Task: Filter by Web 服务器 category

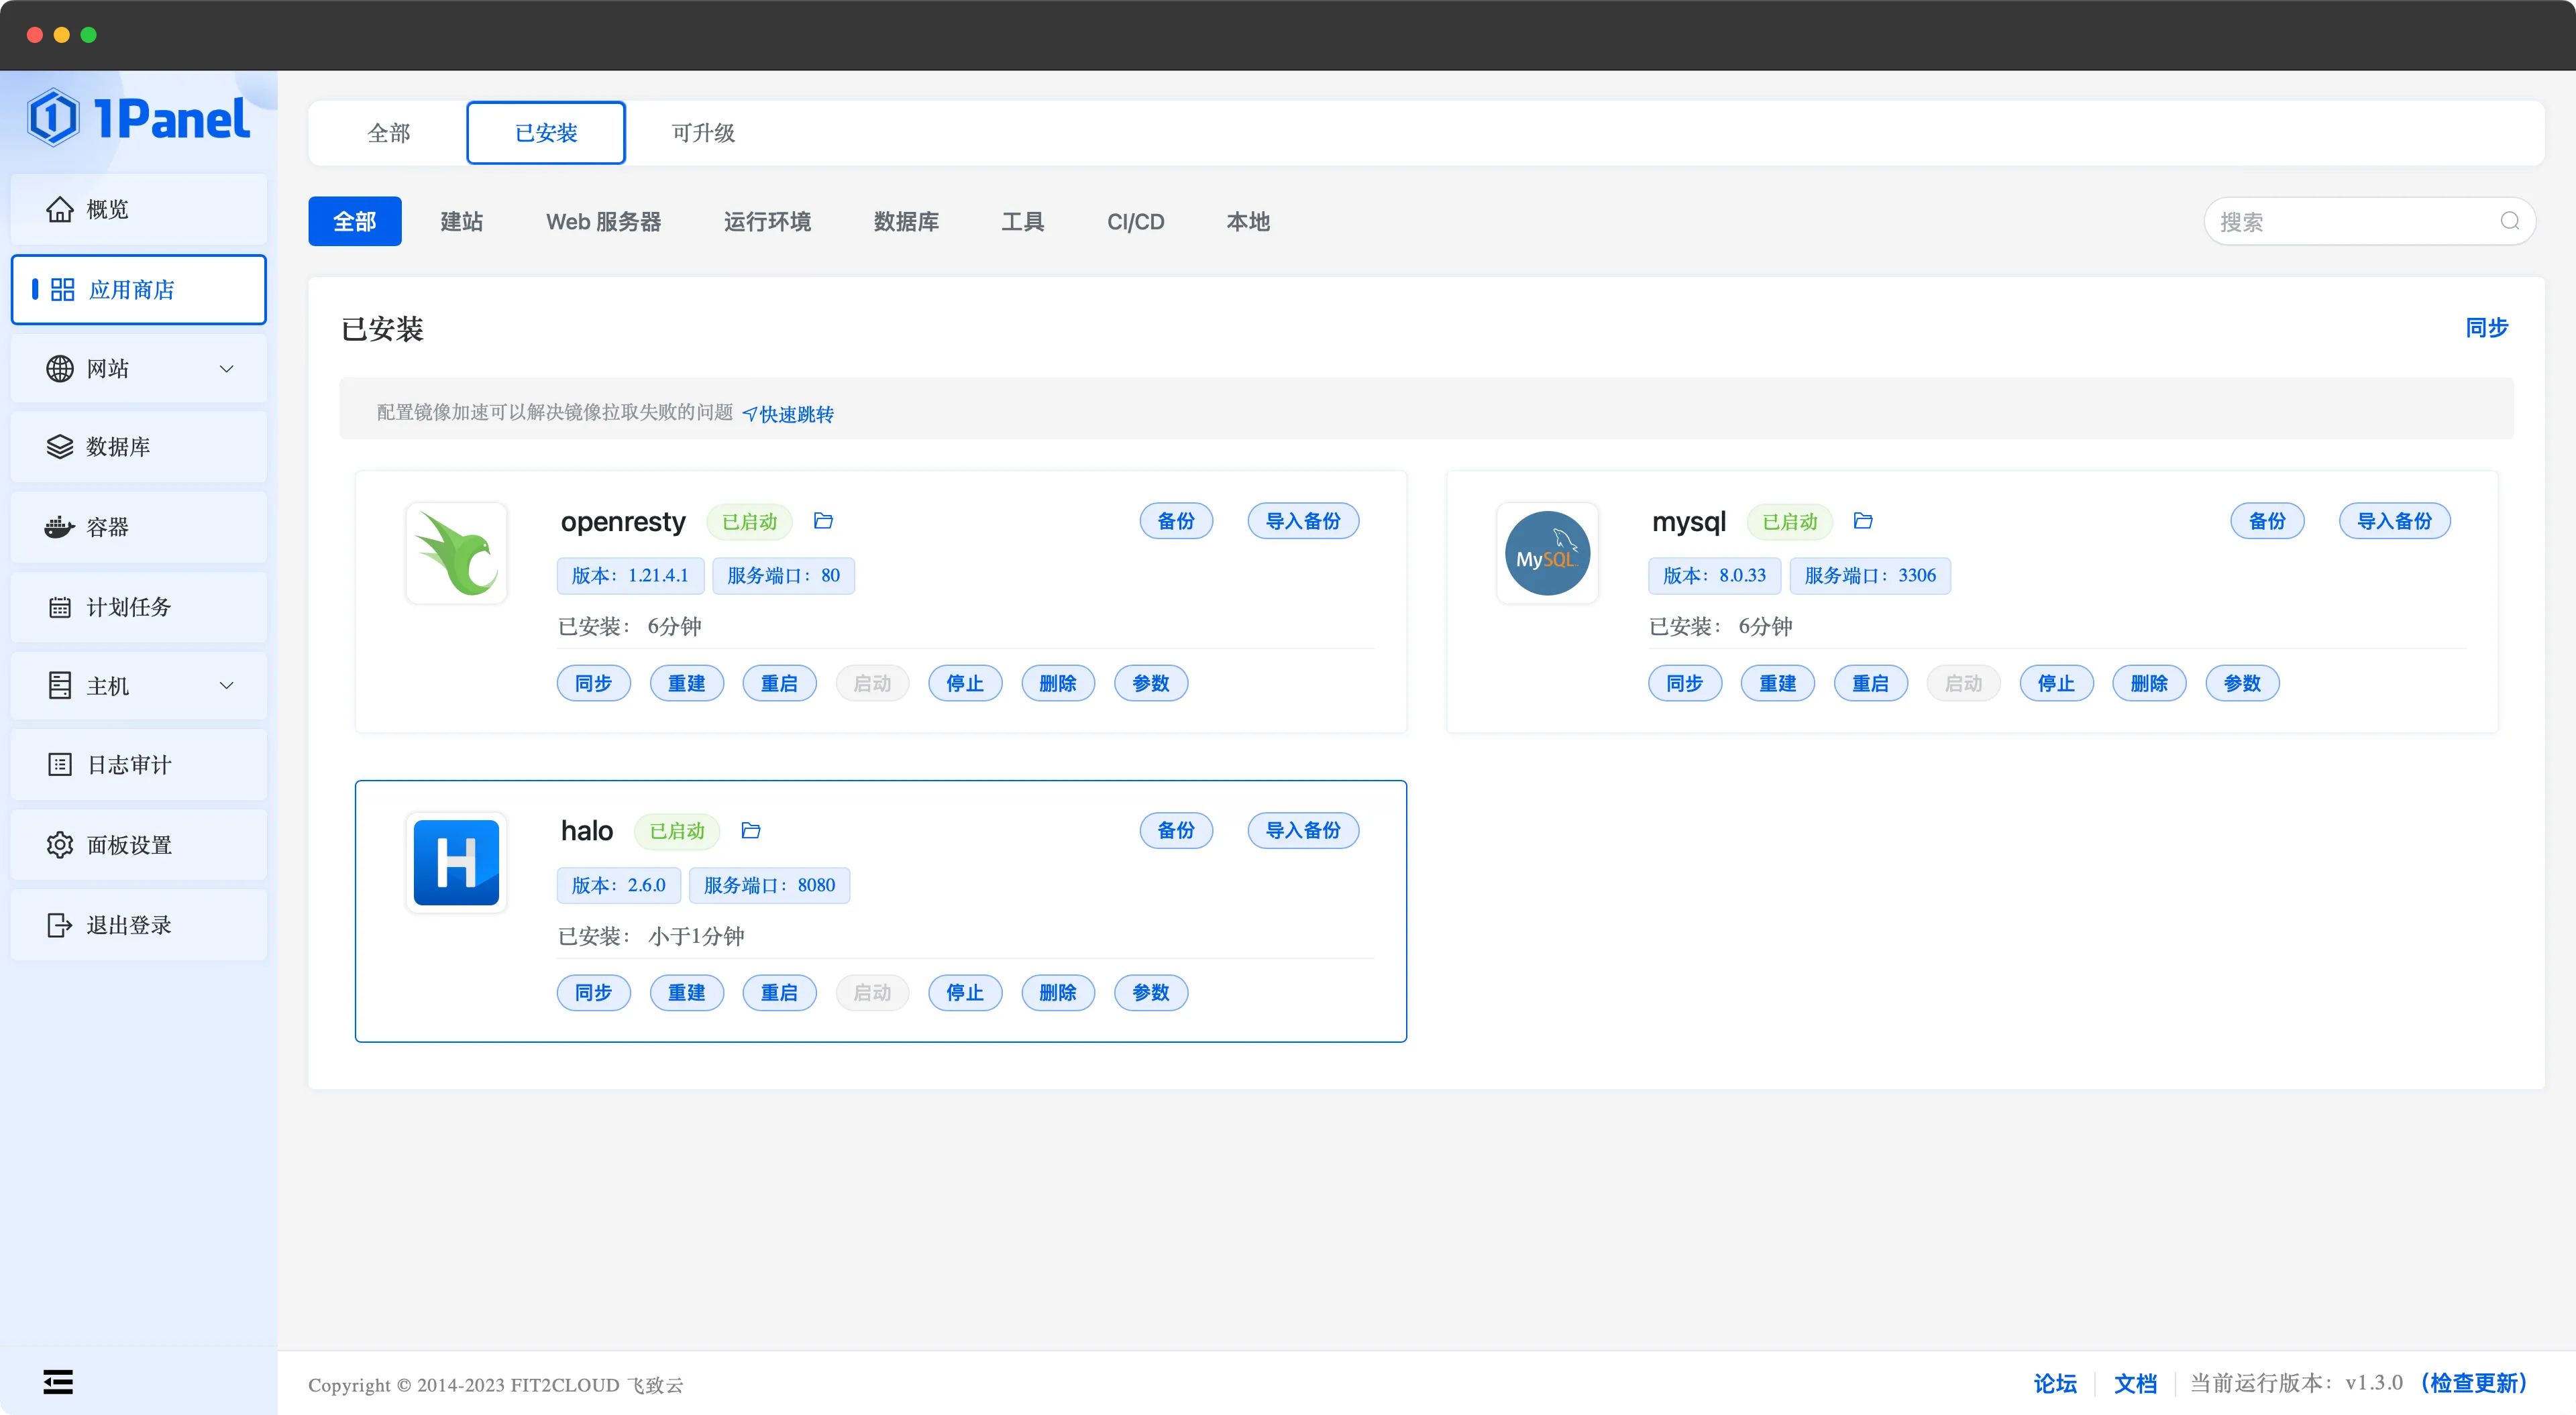Action: [604, 221]
